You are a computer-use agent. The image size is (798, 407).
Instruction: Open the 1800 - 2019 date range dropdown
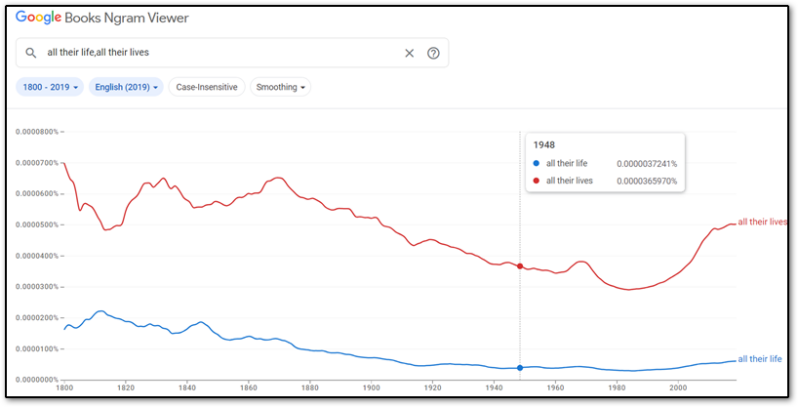(48, 87)
